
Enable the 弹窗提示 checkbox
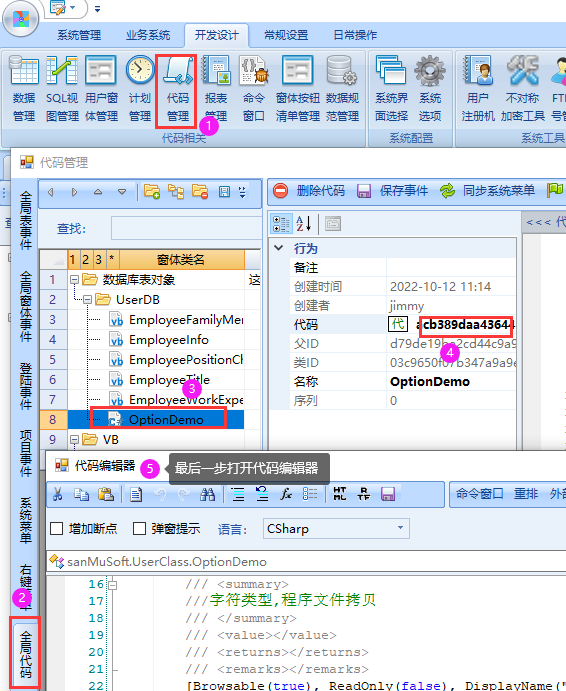click(139, 528)
